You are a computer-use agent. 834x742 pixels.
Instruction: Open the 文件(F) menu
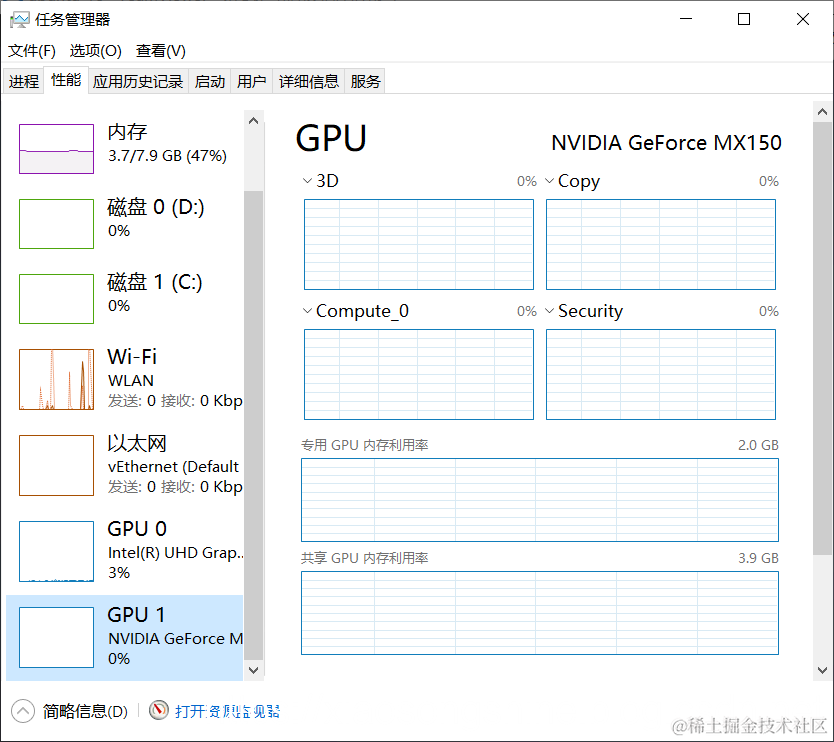pyautogui.click(x=31, y=51)
